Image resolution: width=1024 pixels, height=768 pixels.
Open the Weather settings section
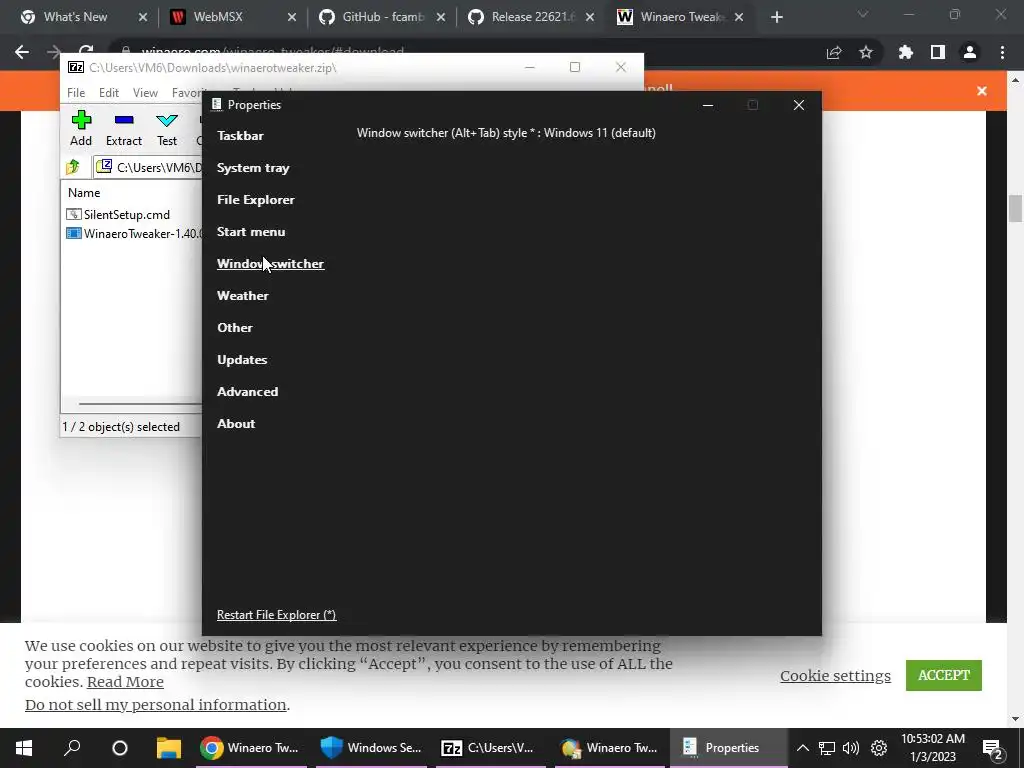tap(242, 296)
